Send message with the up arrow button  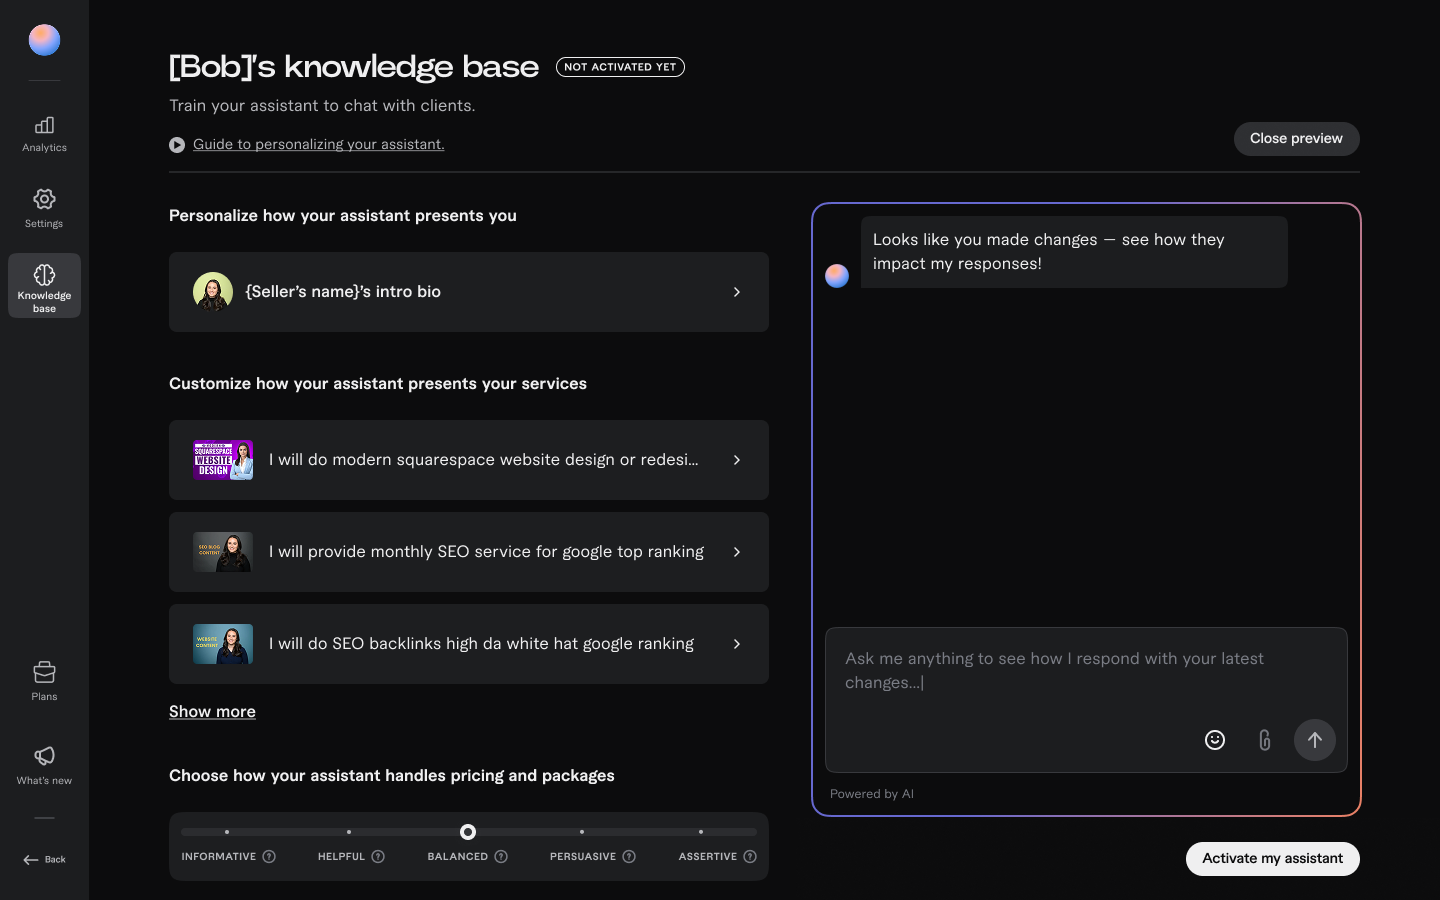[1314, 740]
